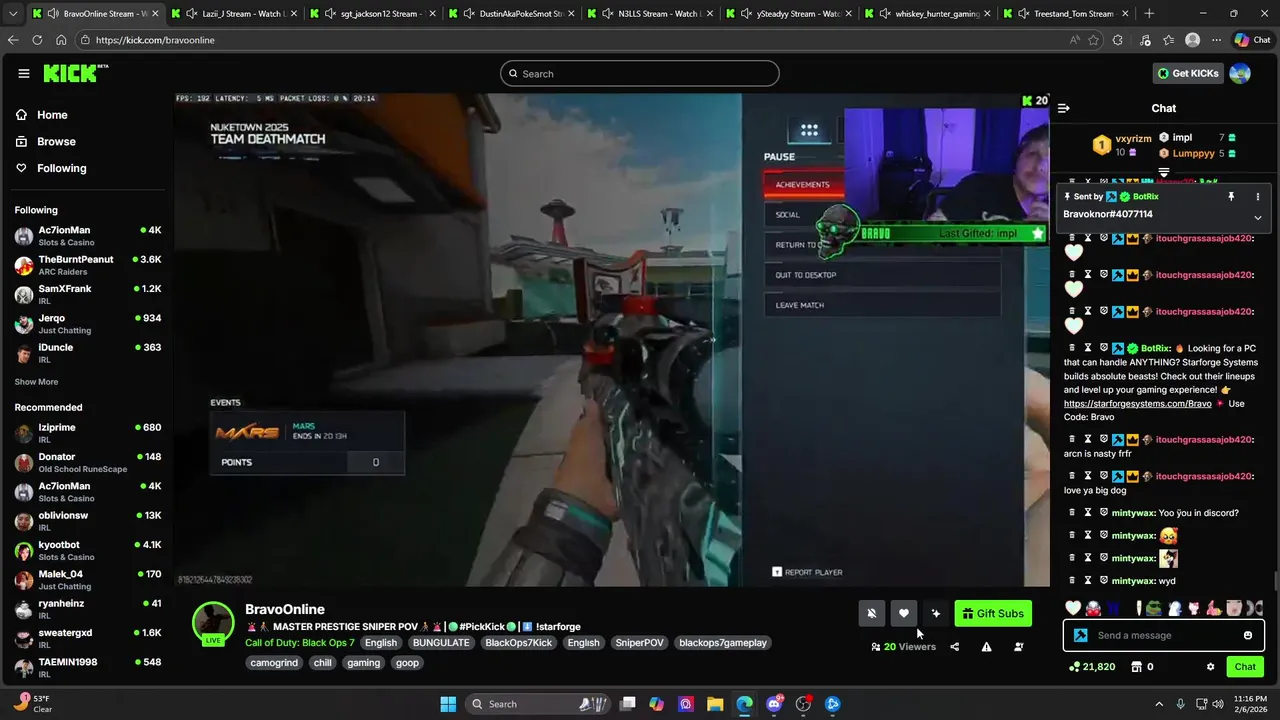Viewport: 1280px width, 720px height.
Task: Click the camogrind tag
Action: point(274,663)
